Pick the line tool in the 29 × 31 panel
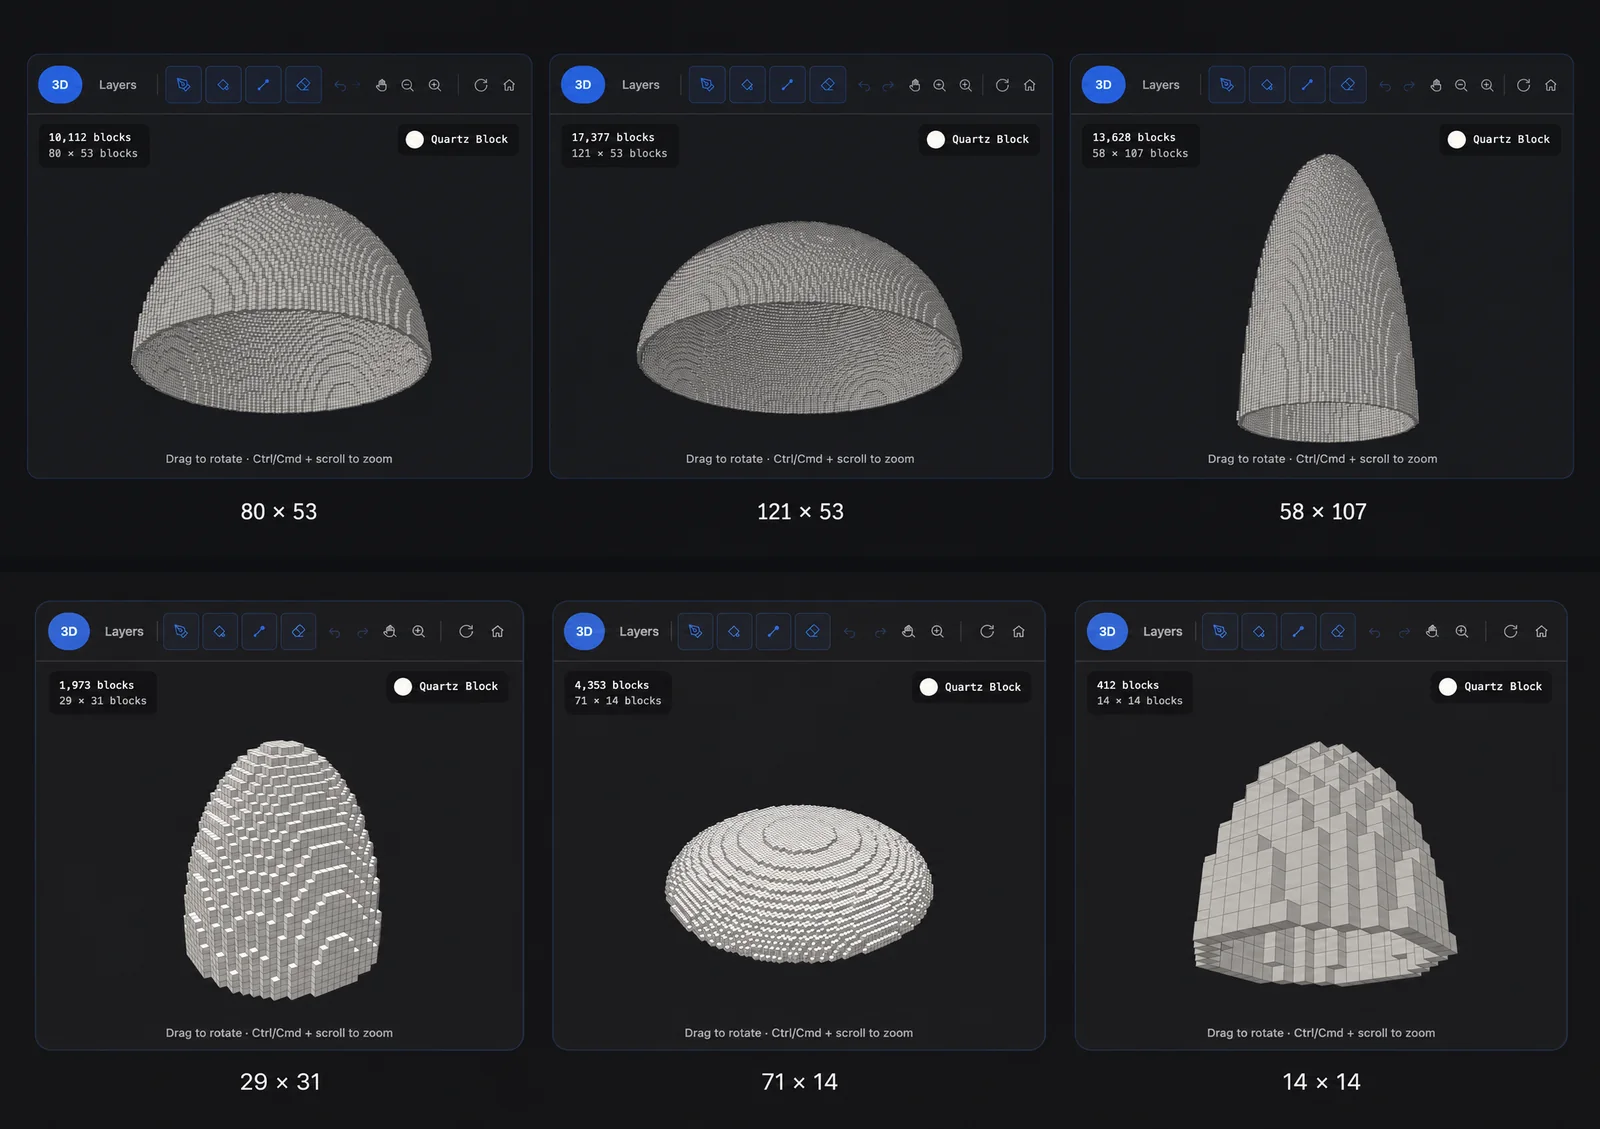This screenshot has width=1600, height=1129. (259, 631)
